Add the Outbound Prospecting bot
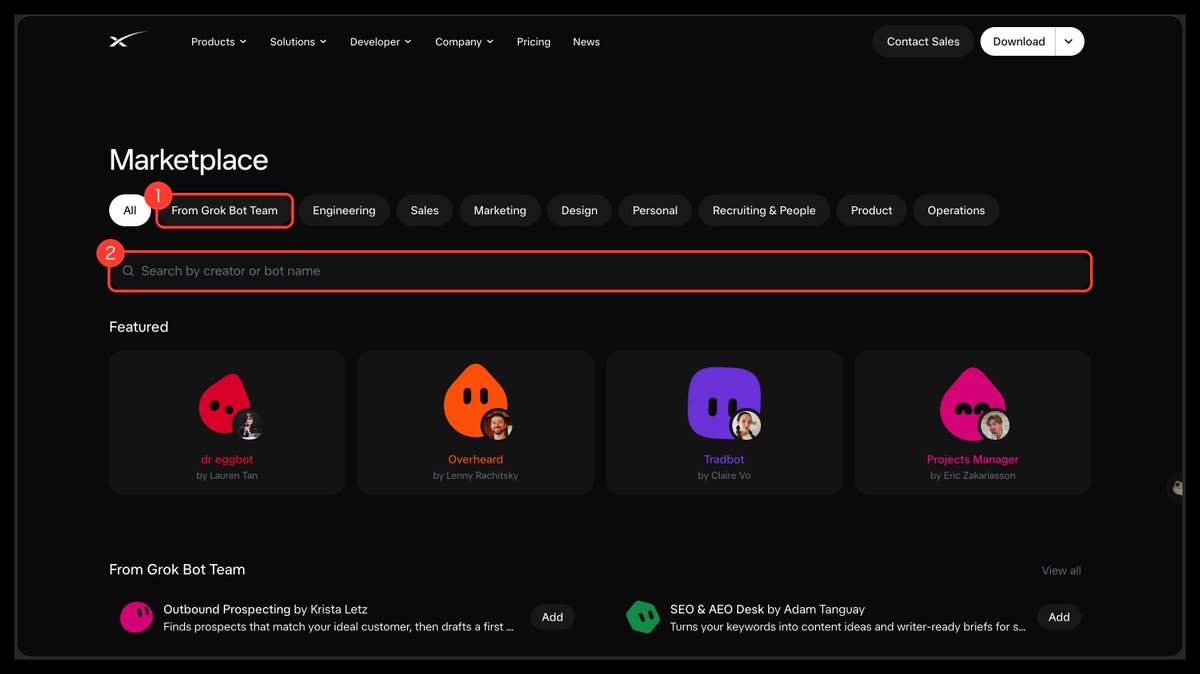This screenshot has height=674, width=1200. (x=552, y=617)
